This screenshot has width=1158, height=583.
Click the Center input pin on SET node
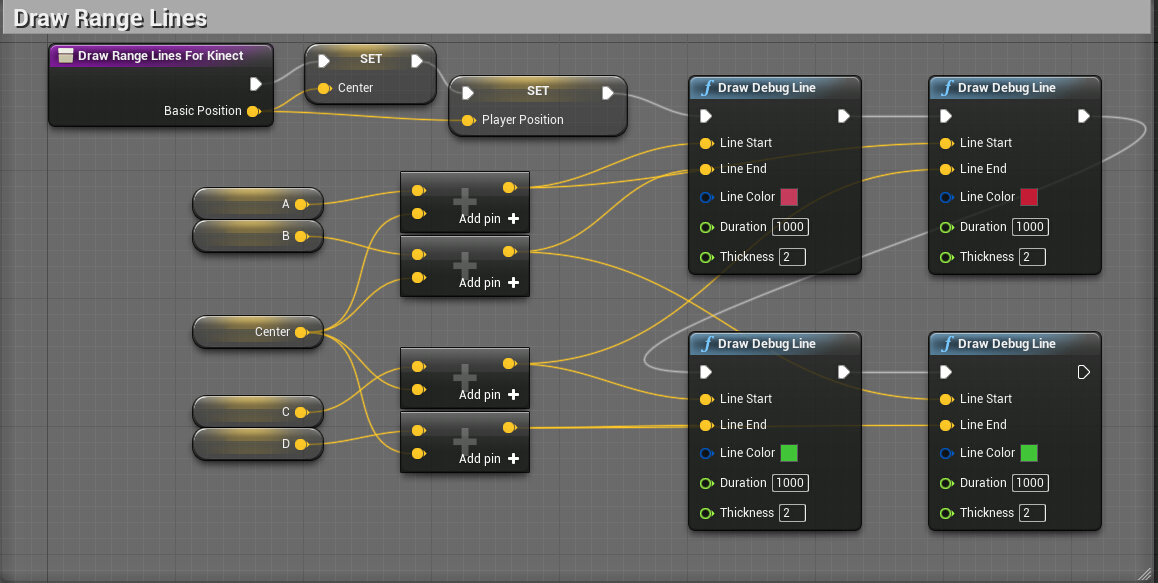click(x=324, y=88)
